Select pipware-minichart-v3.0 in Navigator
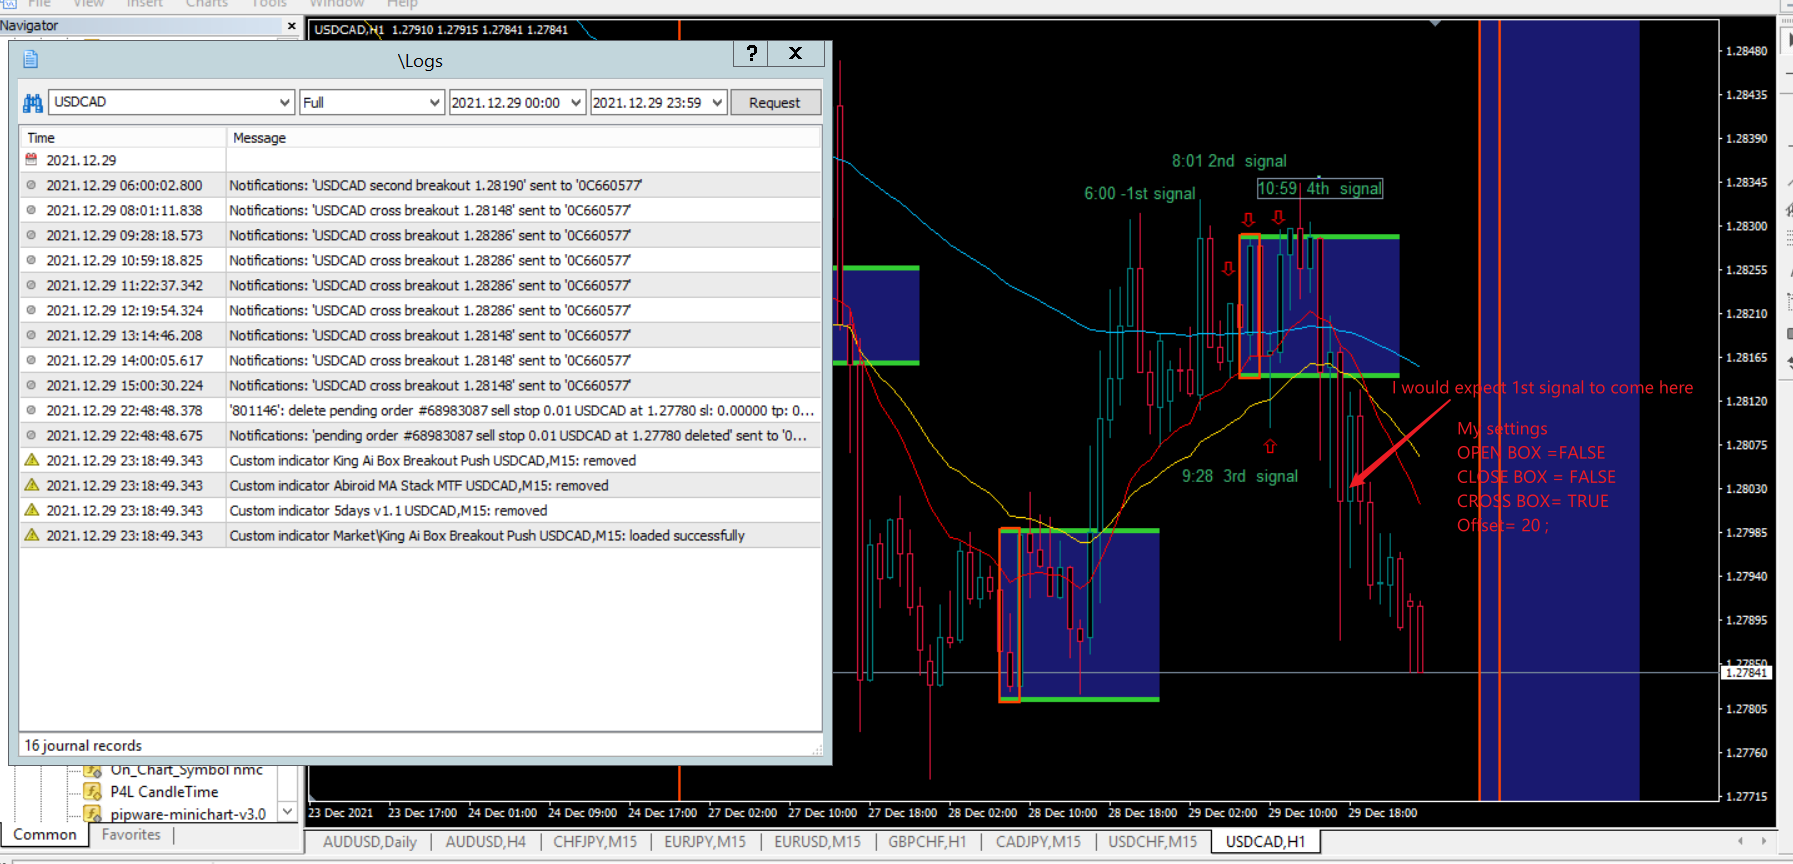The width and height of the screenshot is (1793, 864). pos(188,814)
